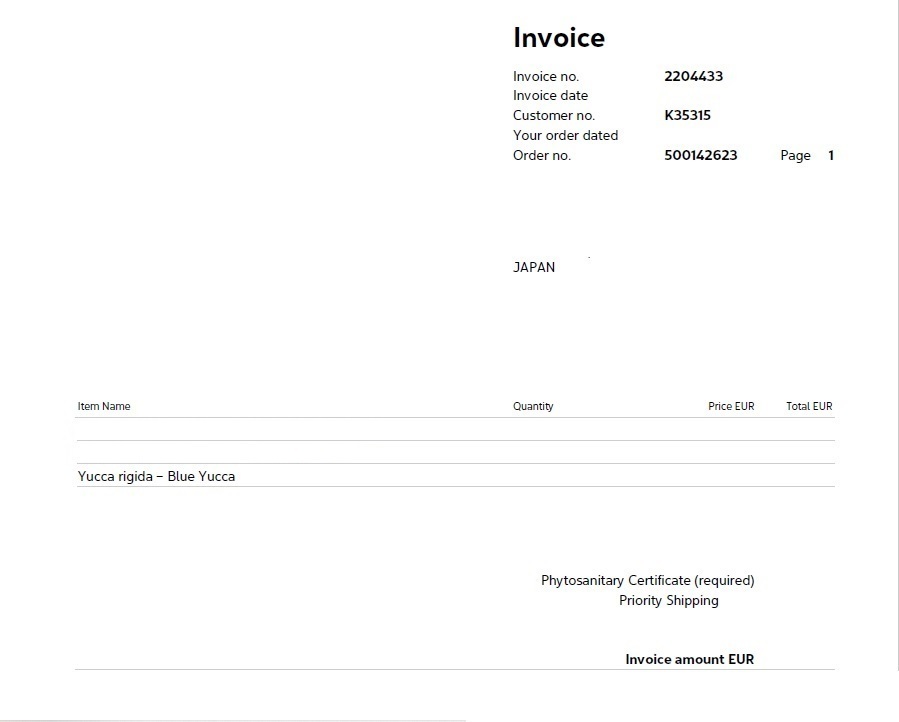The width and height of the screenshot is (899, 722).
Task: Click the Invoice date label
Action: 550,96
